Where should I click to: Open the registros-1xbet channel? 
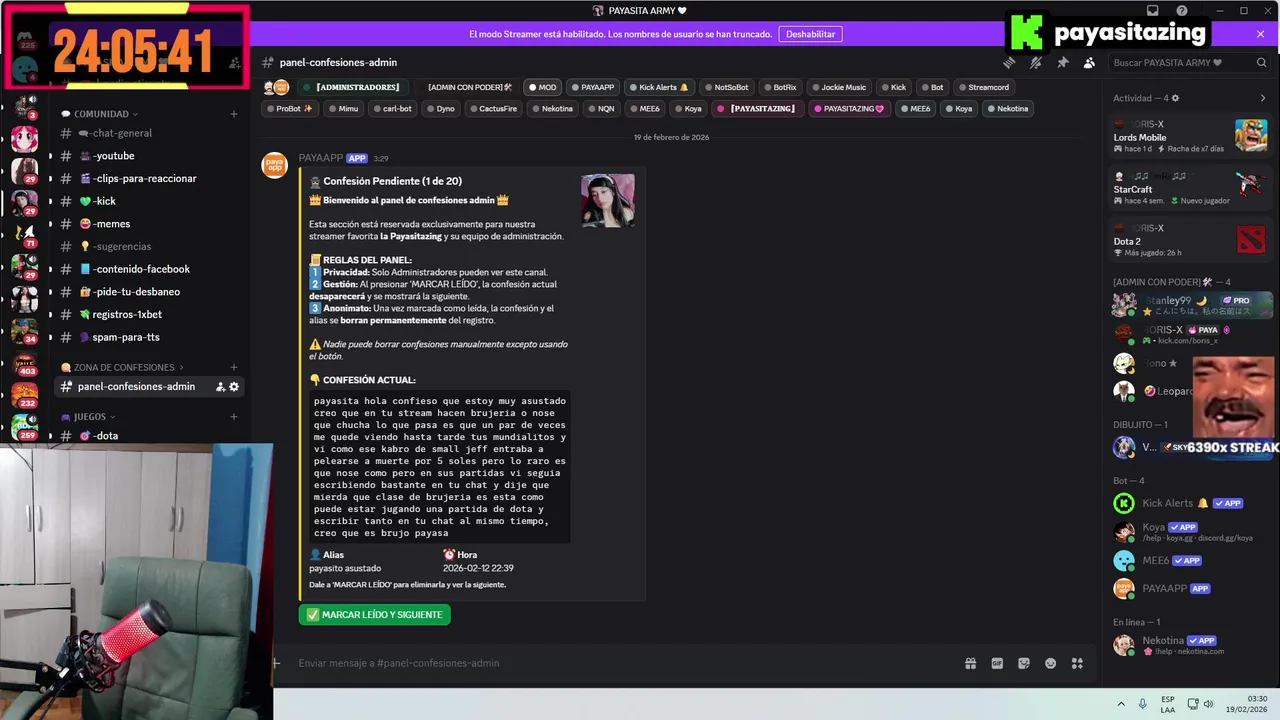click(150, 314)
